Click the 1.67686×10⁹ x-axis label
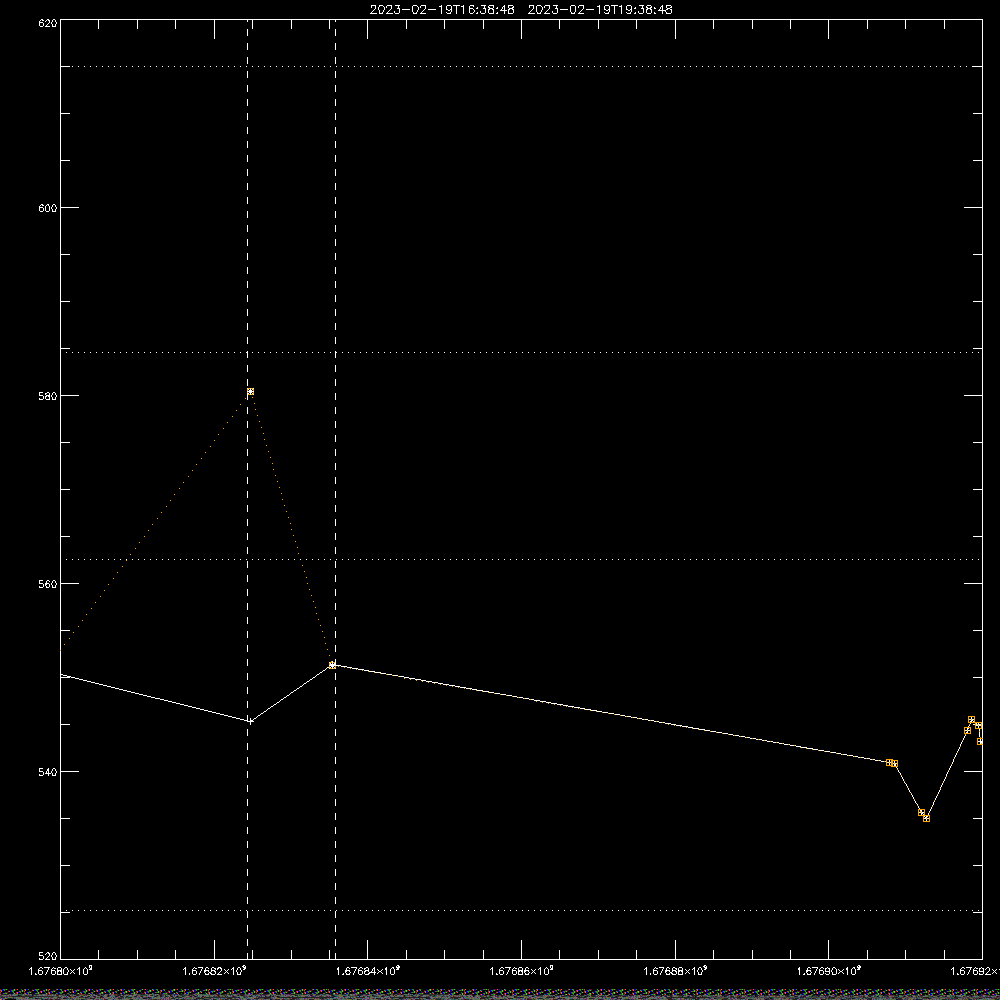The height and width of the screenshot is (1000, 1000). point(522,971)
